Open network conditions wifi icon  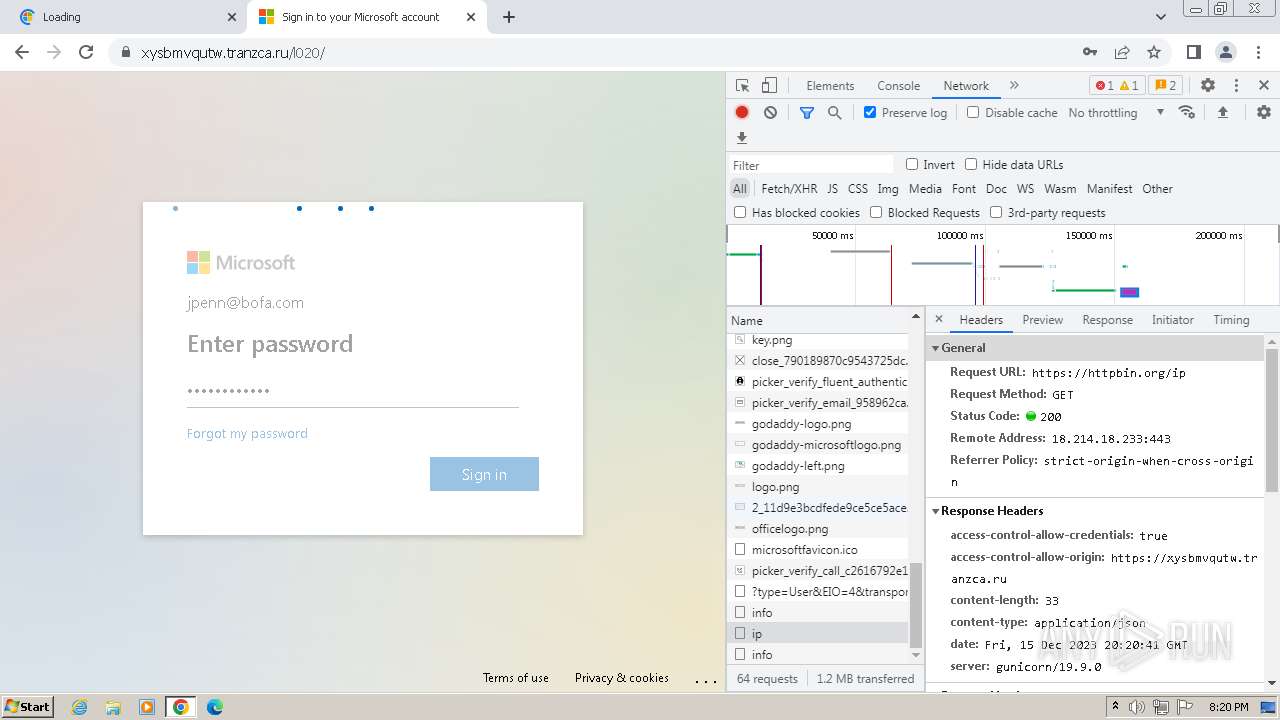pyautogui.click(x=1187, y=112)
